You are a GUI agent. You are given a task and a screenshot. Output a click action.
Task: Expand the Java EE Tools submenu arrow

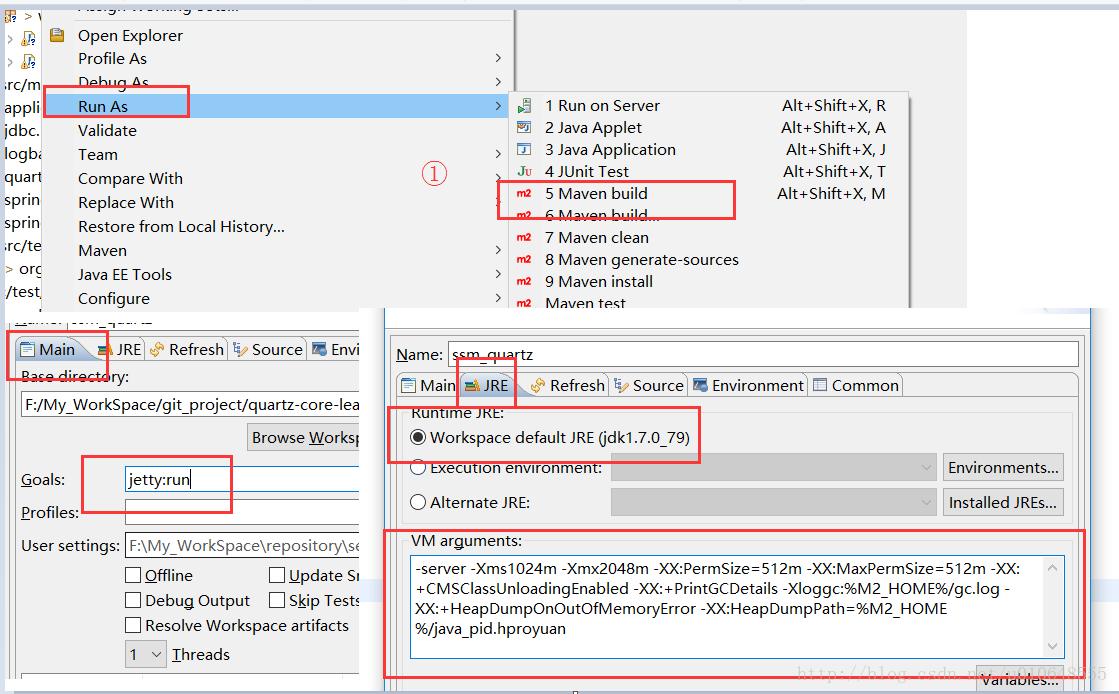[498, 274]
